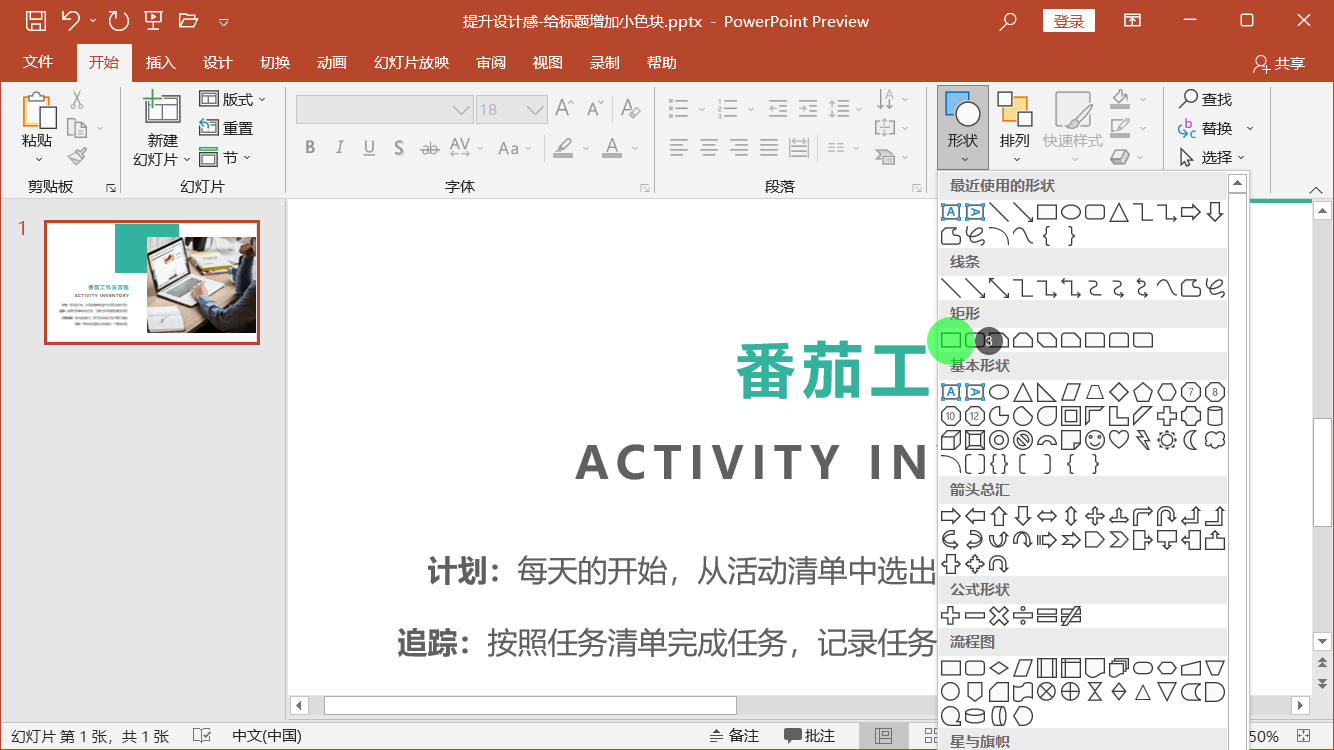Choose the double-headed arrow line in Lines
The width and height of the screenshot is (1334, 750).
click(x=999, y=288)
